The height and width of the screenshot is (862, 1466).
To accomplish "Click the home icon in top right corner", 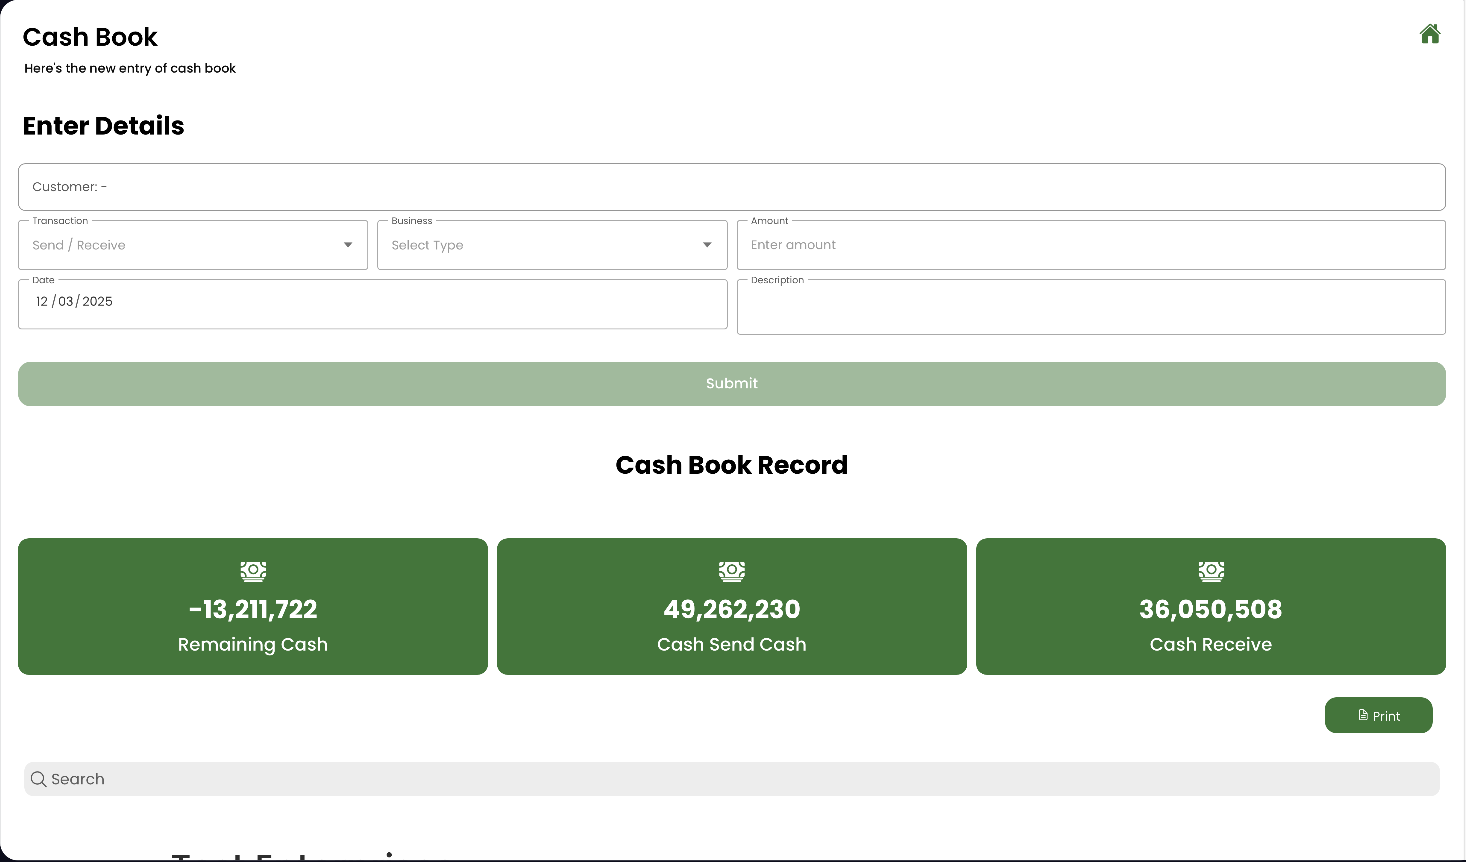I will tap(1430, 33).
